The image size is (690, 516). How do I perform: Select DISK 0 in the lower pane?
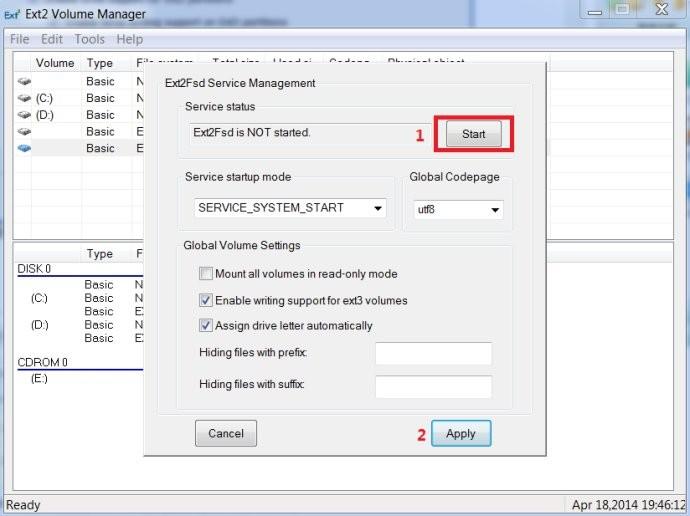point(34,268)
